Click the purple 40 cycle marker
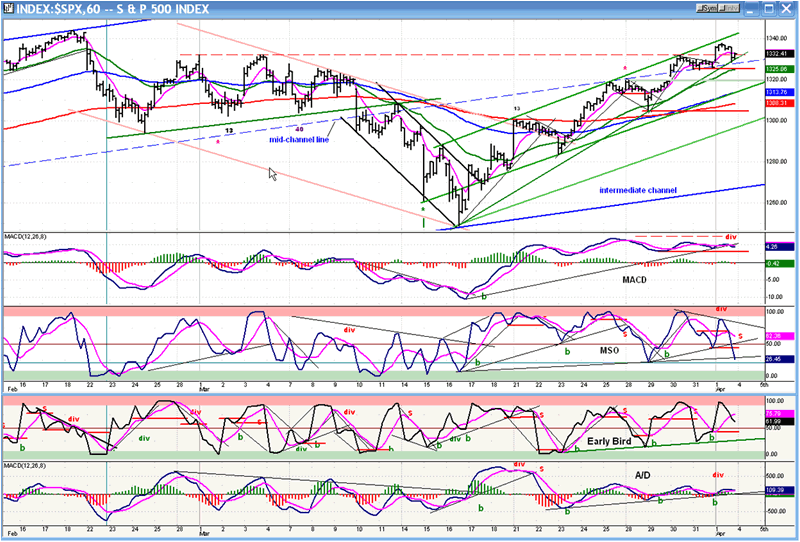The height and width of the screenshot is (542, 800). [x=299, y=129]
